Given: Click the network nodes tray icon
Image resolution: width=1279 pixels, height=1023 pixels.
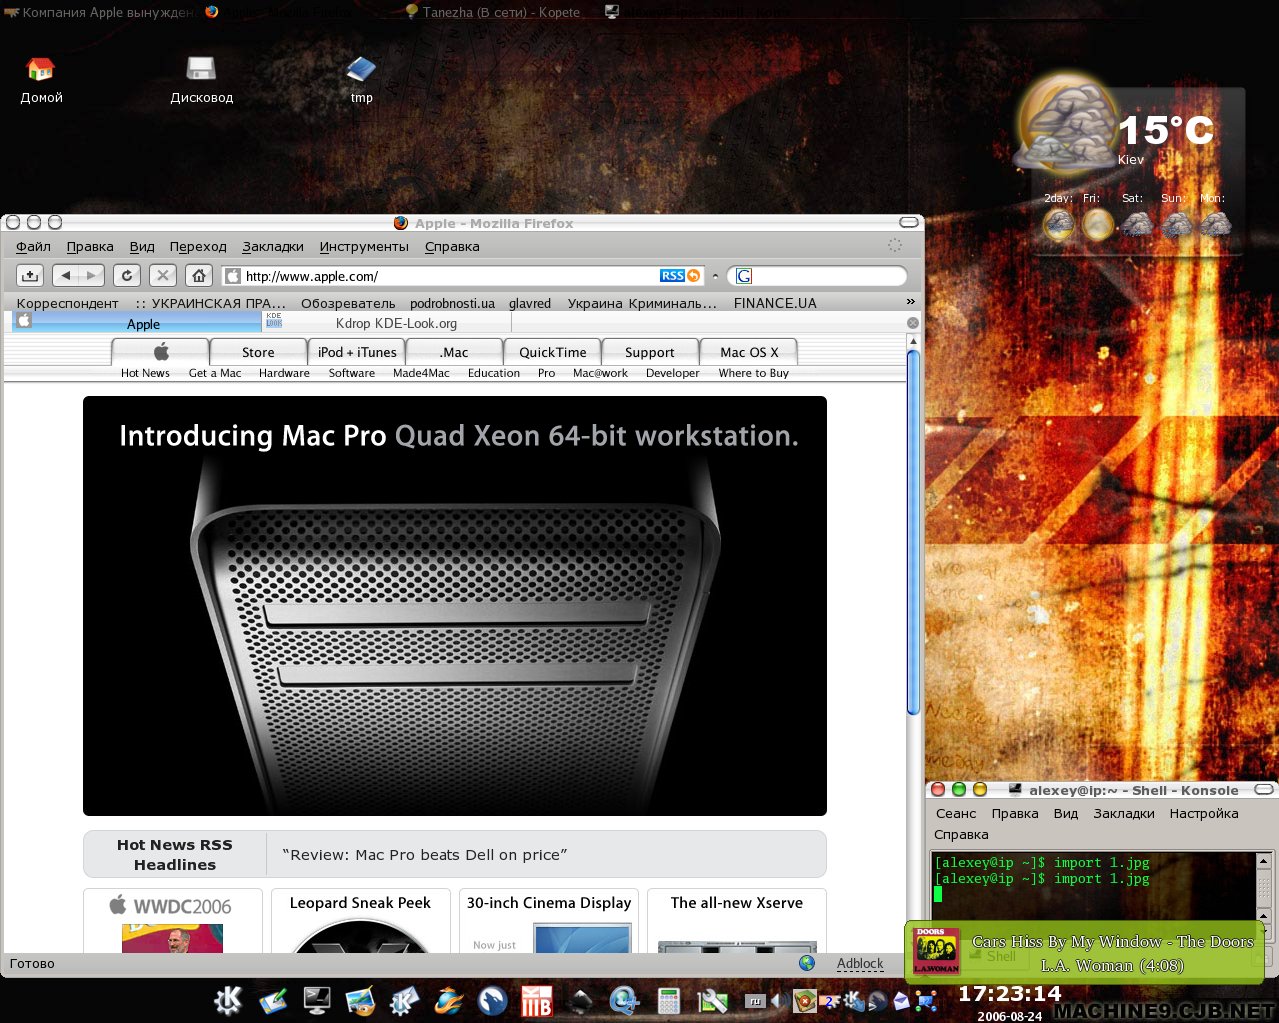Looking at the screenshot, I should click(x=926, y=1000).
